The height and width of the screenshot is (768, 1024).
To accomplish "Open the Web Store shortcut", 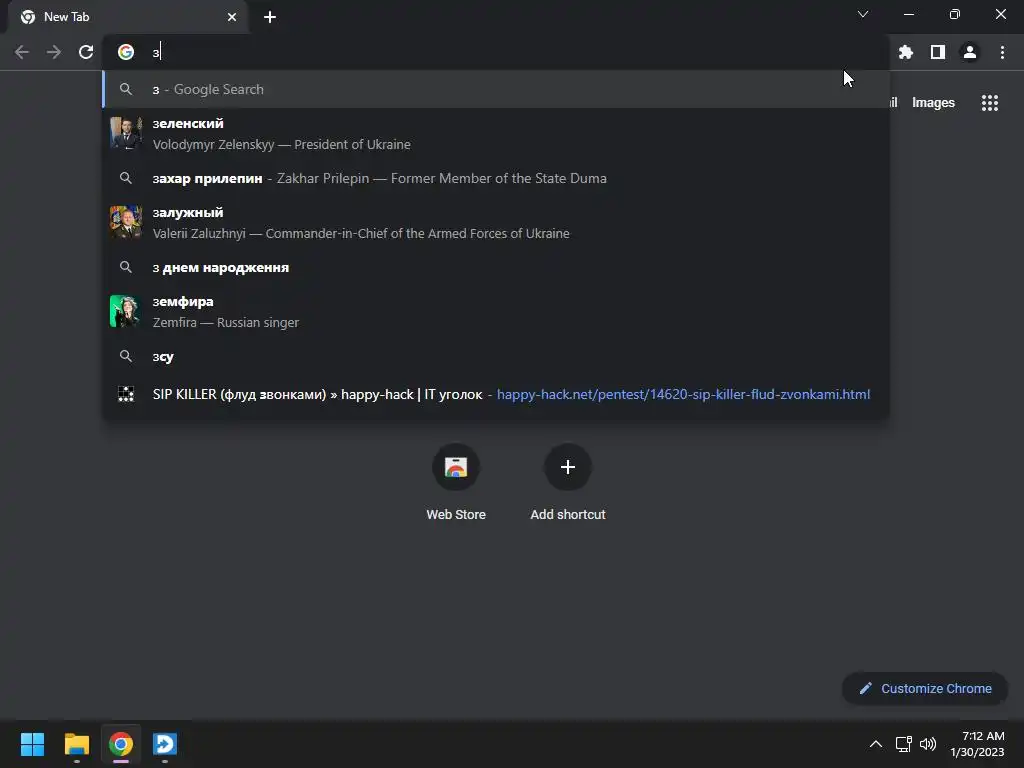I will tap(456, 482).
